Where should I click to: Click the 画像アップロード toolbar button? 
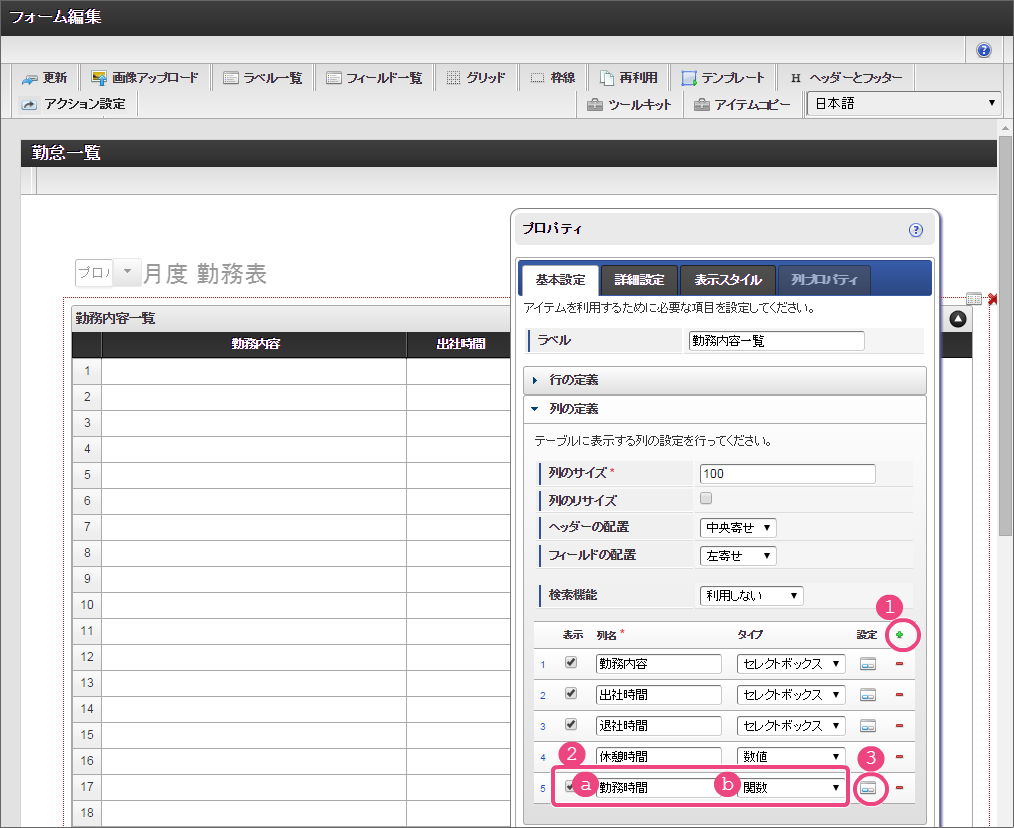pyautogui.click(x=144, y=78)
